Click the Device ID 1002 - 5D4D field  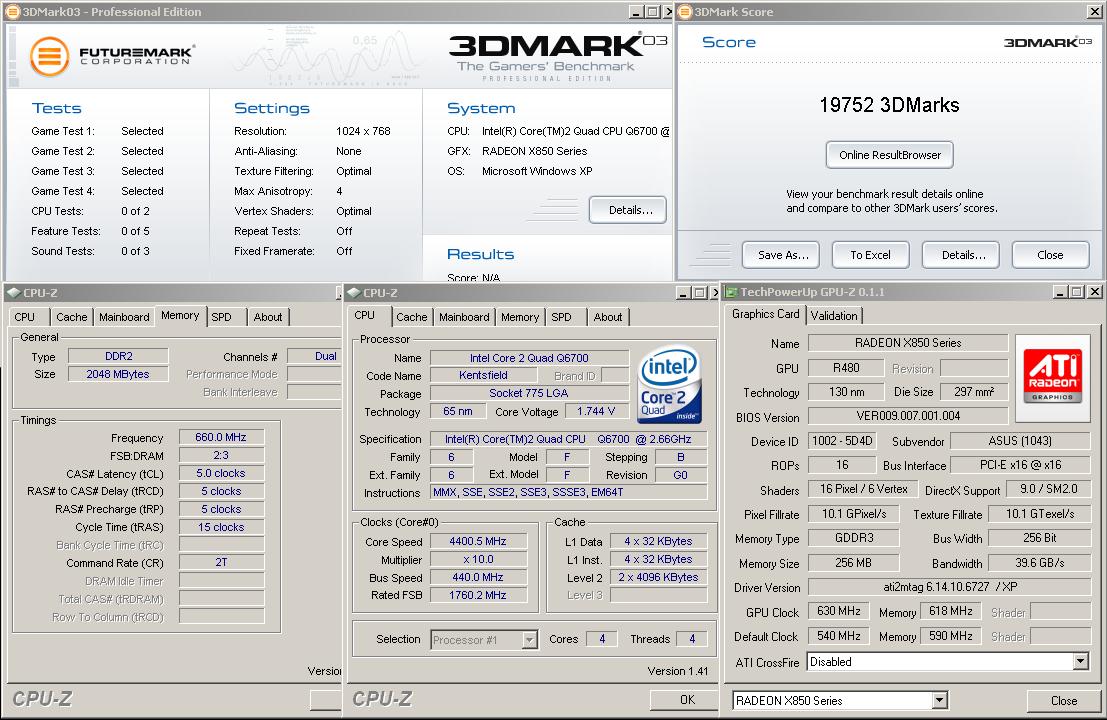[842, 441]
